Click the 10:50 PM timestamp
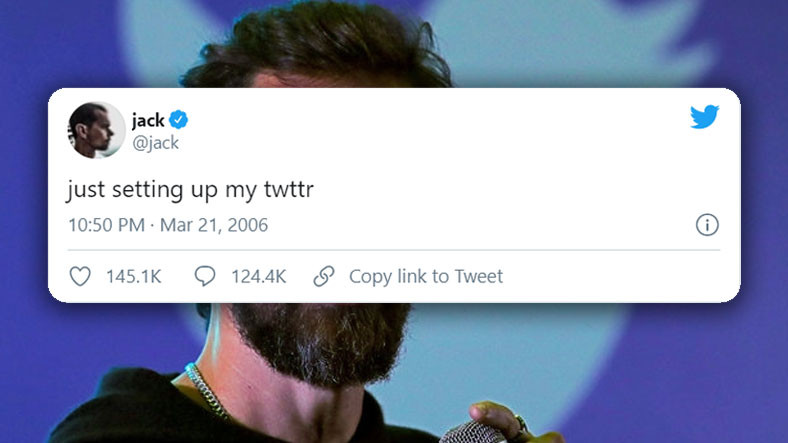788x443 pixels. [107, 225]
